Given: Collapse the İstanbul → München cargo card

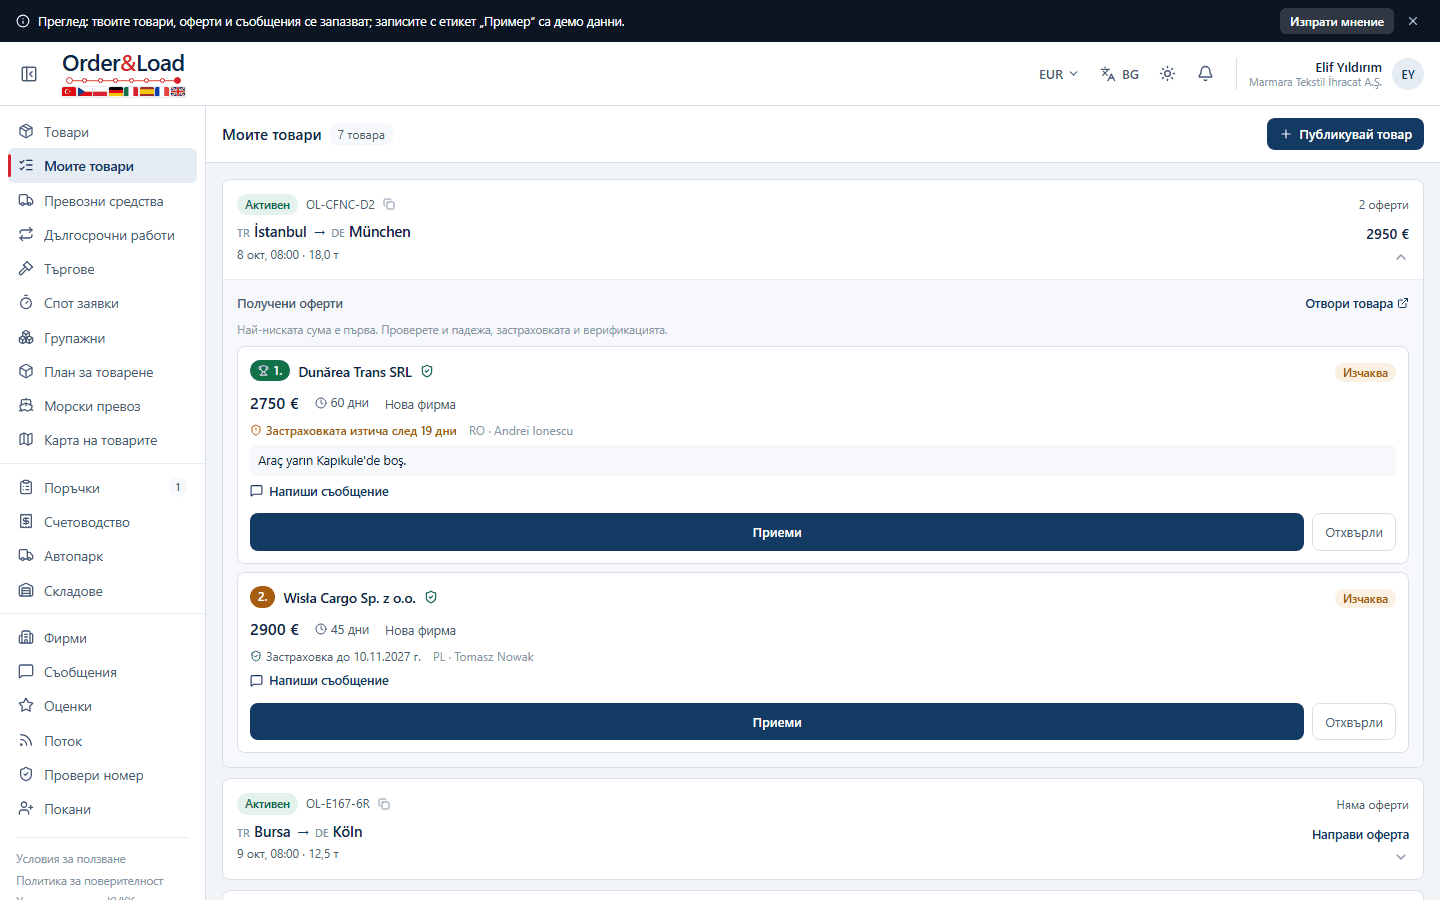Looking at the screenshot, I should [1401, 257].
